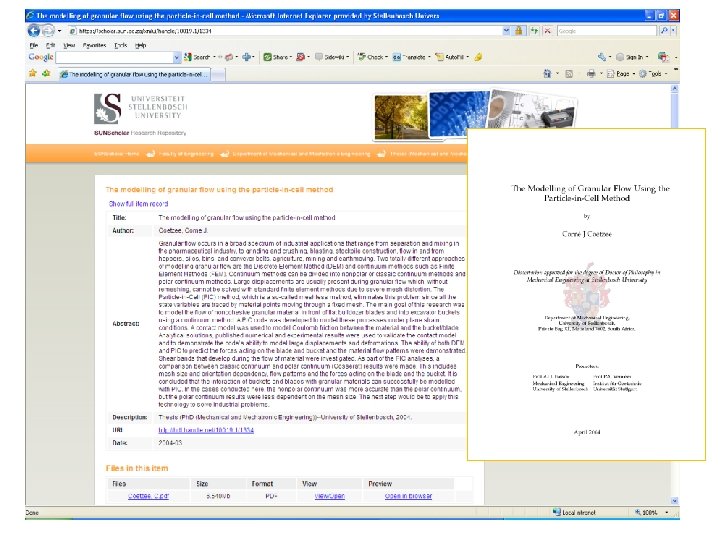The width and height of the screenshot is (720, 540).
Task: Open the View menu
Action: click(x=69, y=45)
